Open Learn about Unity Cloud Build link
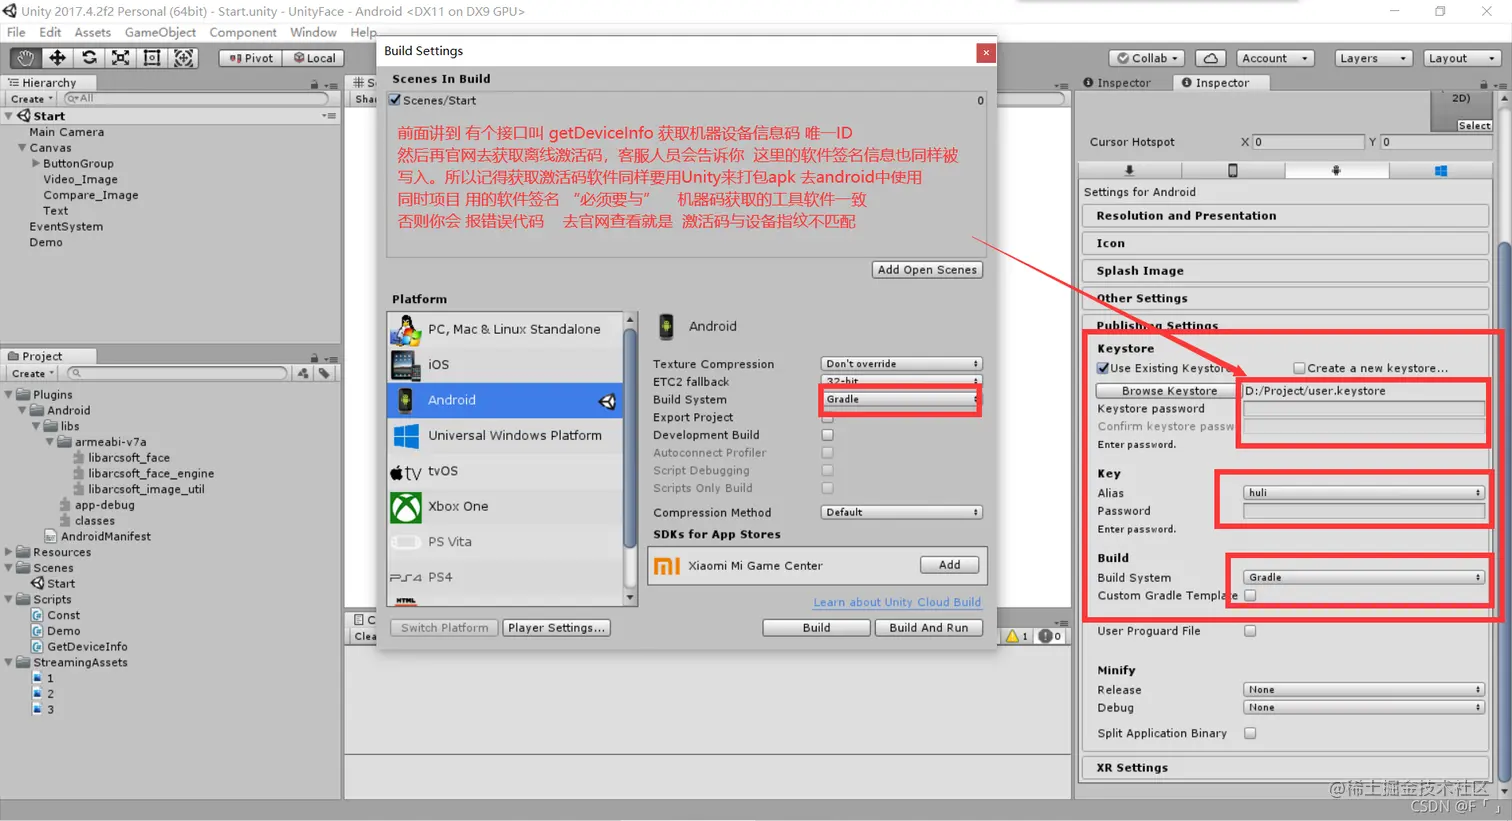 [897, 602]
